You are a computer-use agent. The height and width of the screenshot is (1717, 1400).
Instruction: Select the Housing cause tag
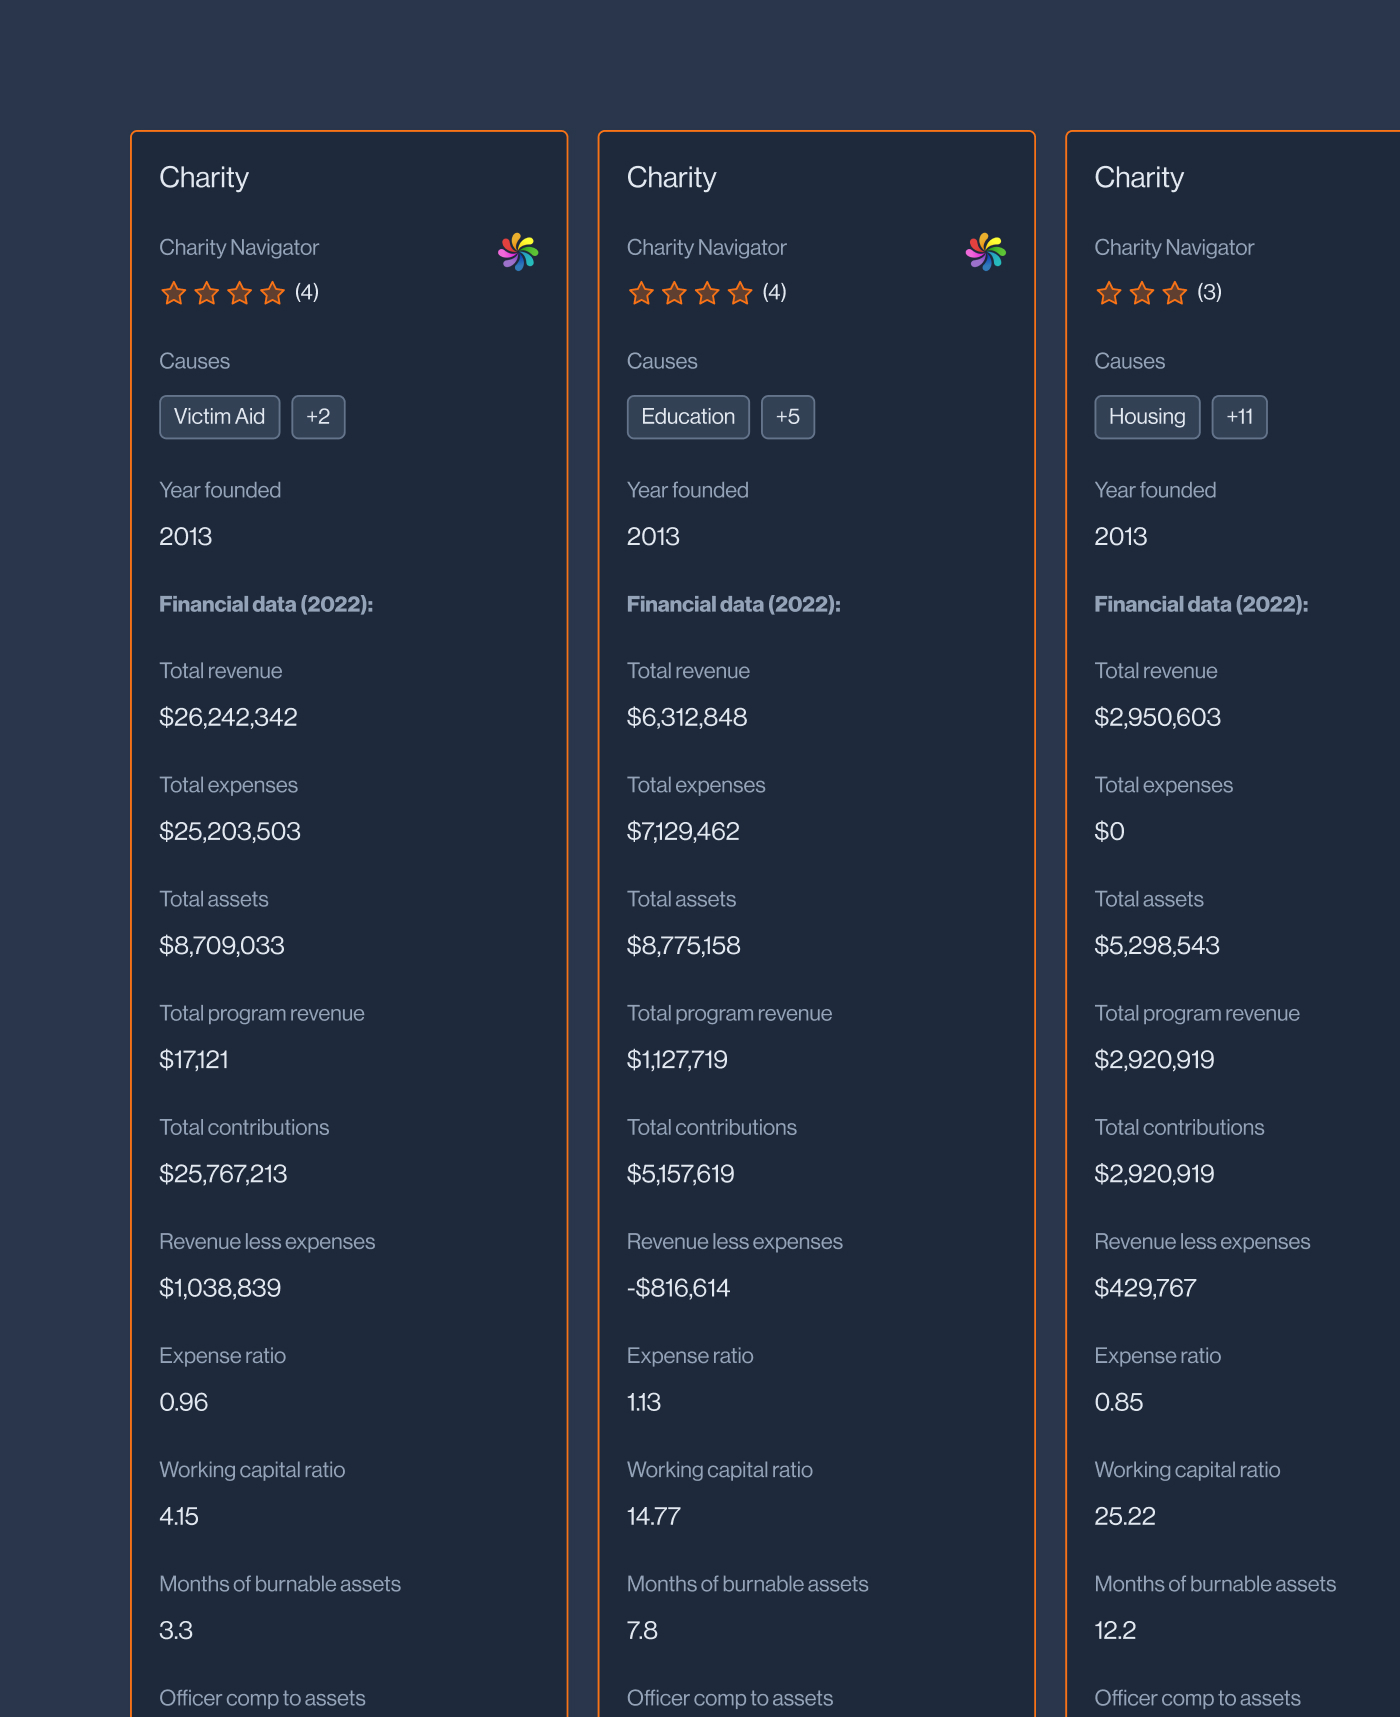1147,417
